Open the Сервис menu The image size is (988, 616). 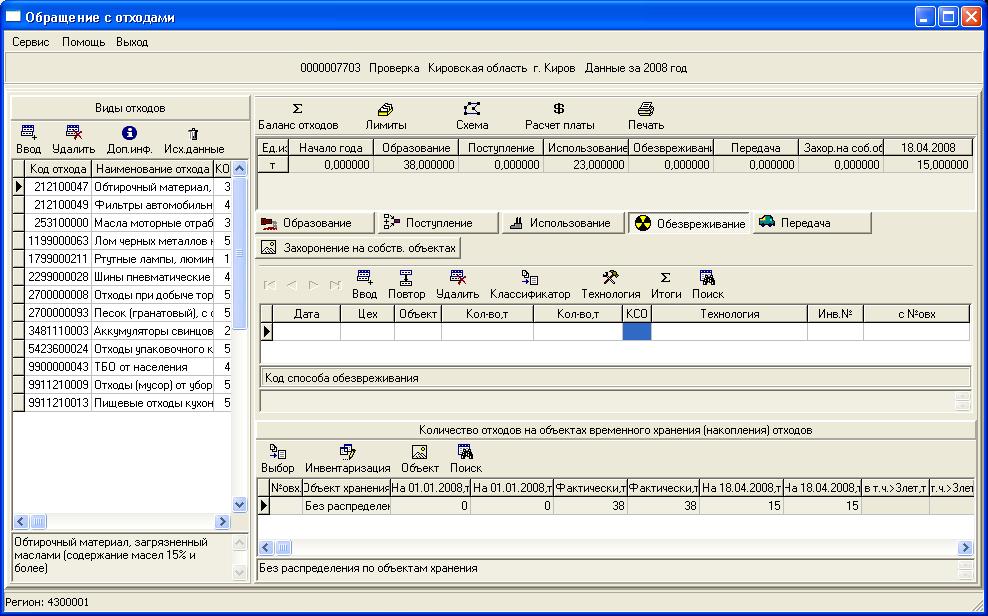coord(30,42)
